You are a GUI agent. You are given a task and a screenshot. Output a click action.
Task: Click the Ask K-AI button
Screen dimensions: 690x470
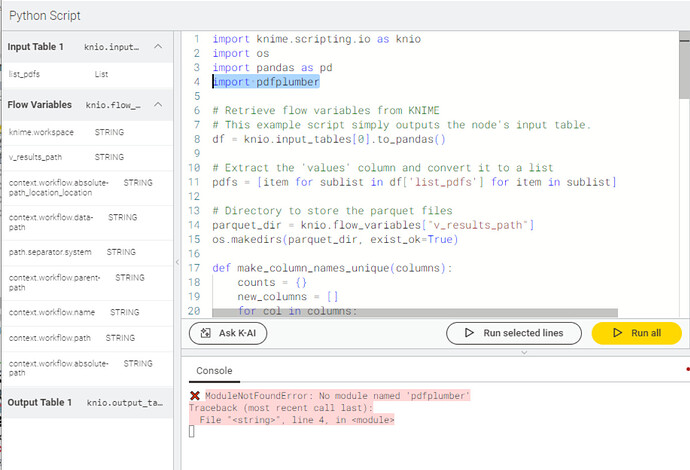[x=228, y=333]
